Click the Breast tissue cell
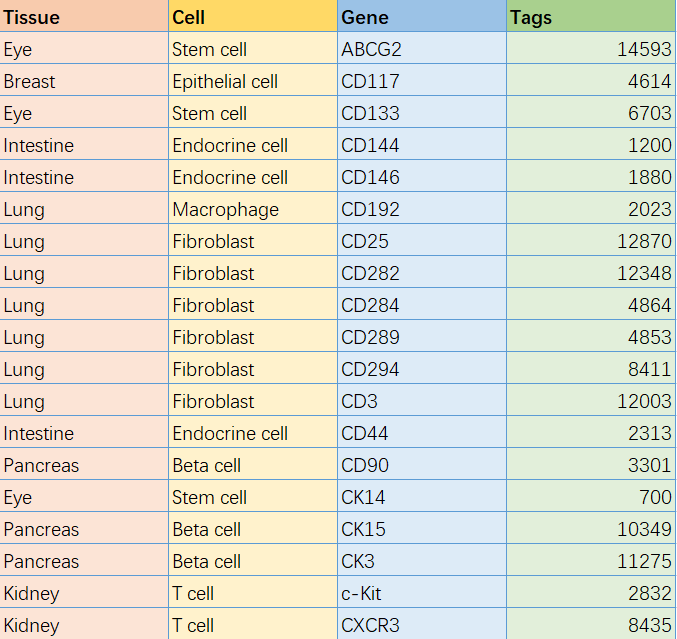This screenshot has height=639, width=677. [84, 80]
